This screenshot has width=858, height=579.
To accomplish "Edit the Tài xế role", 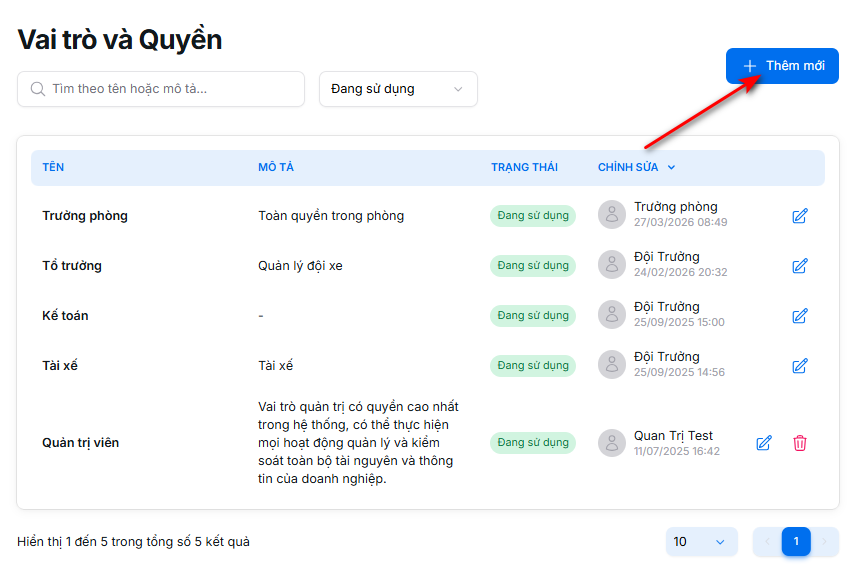I will tap(799, 366).
